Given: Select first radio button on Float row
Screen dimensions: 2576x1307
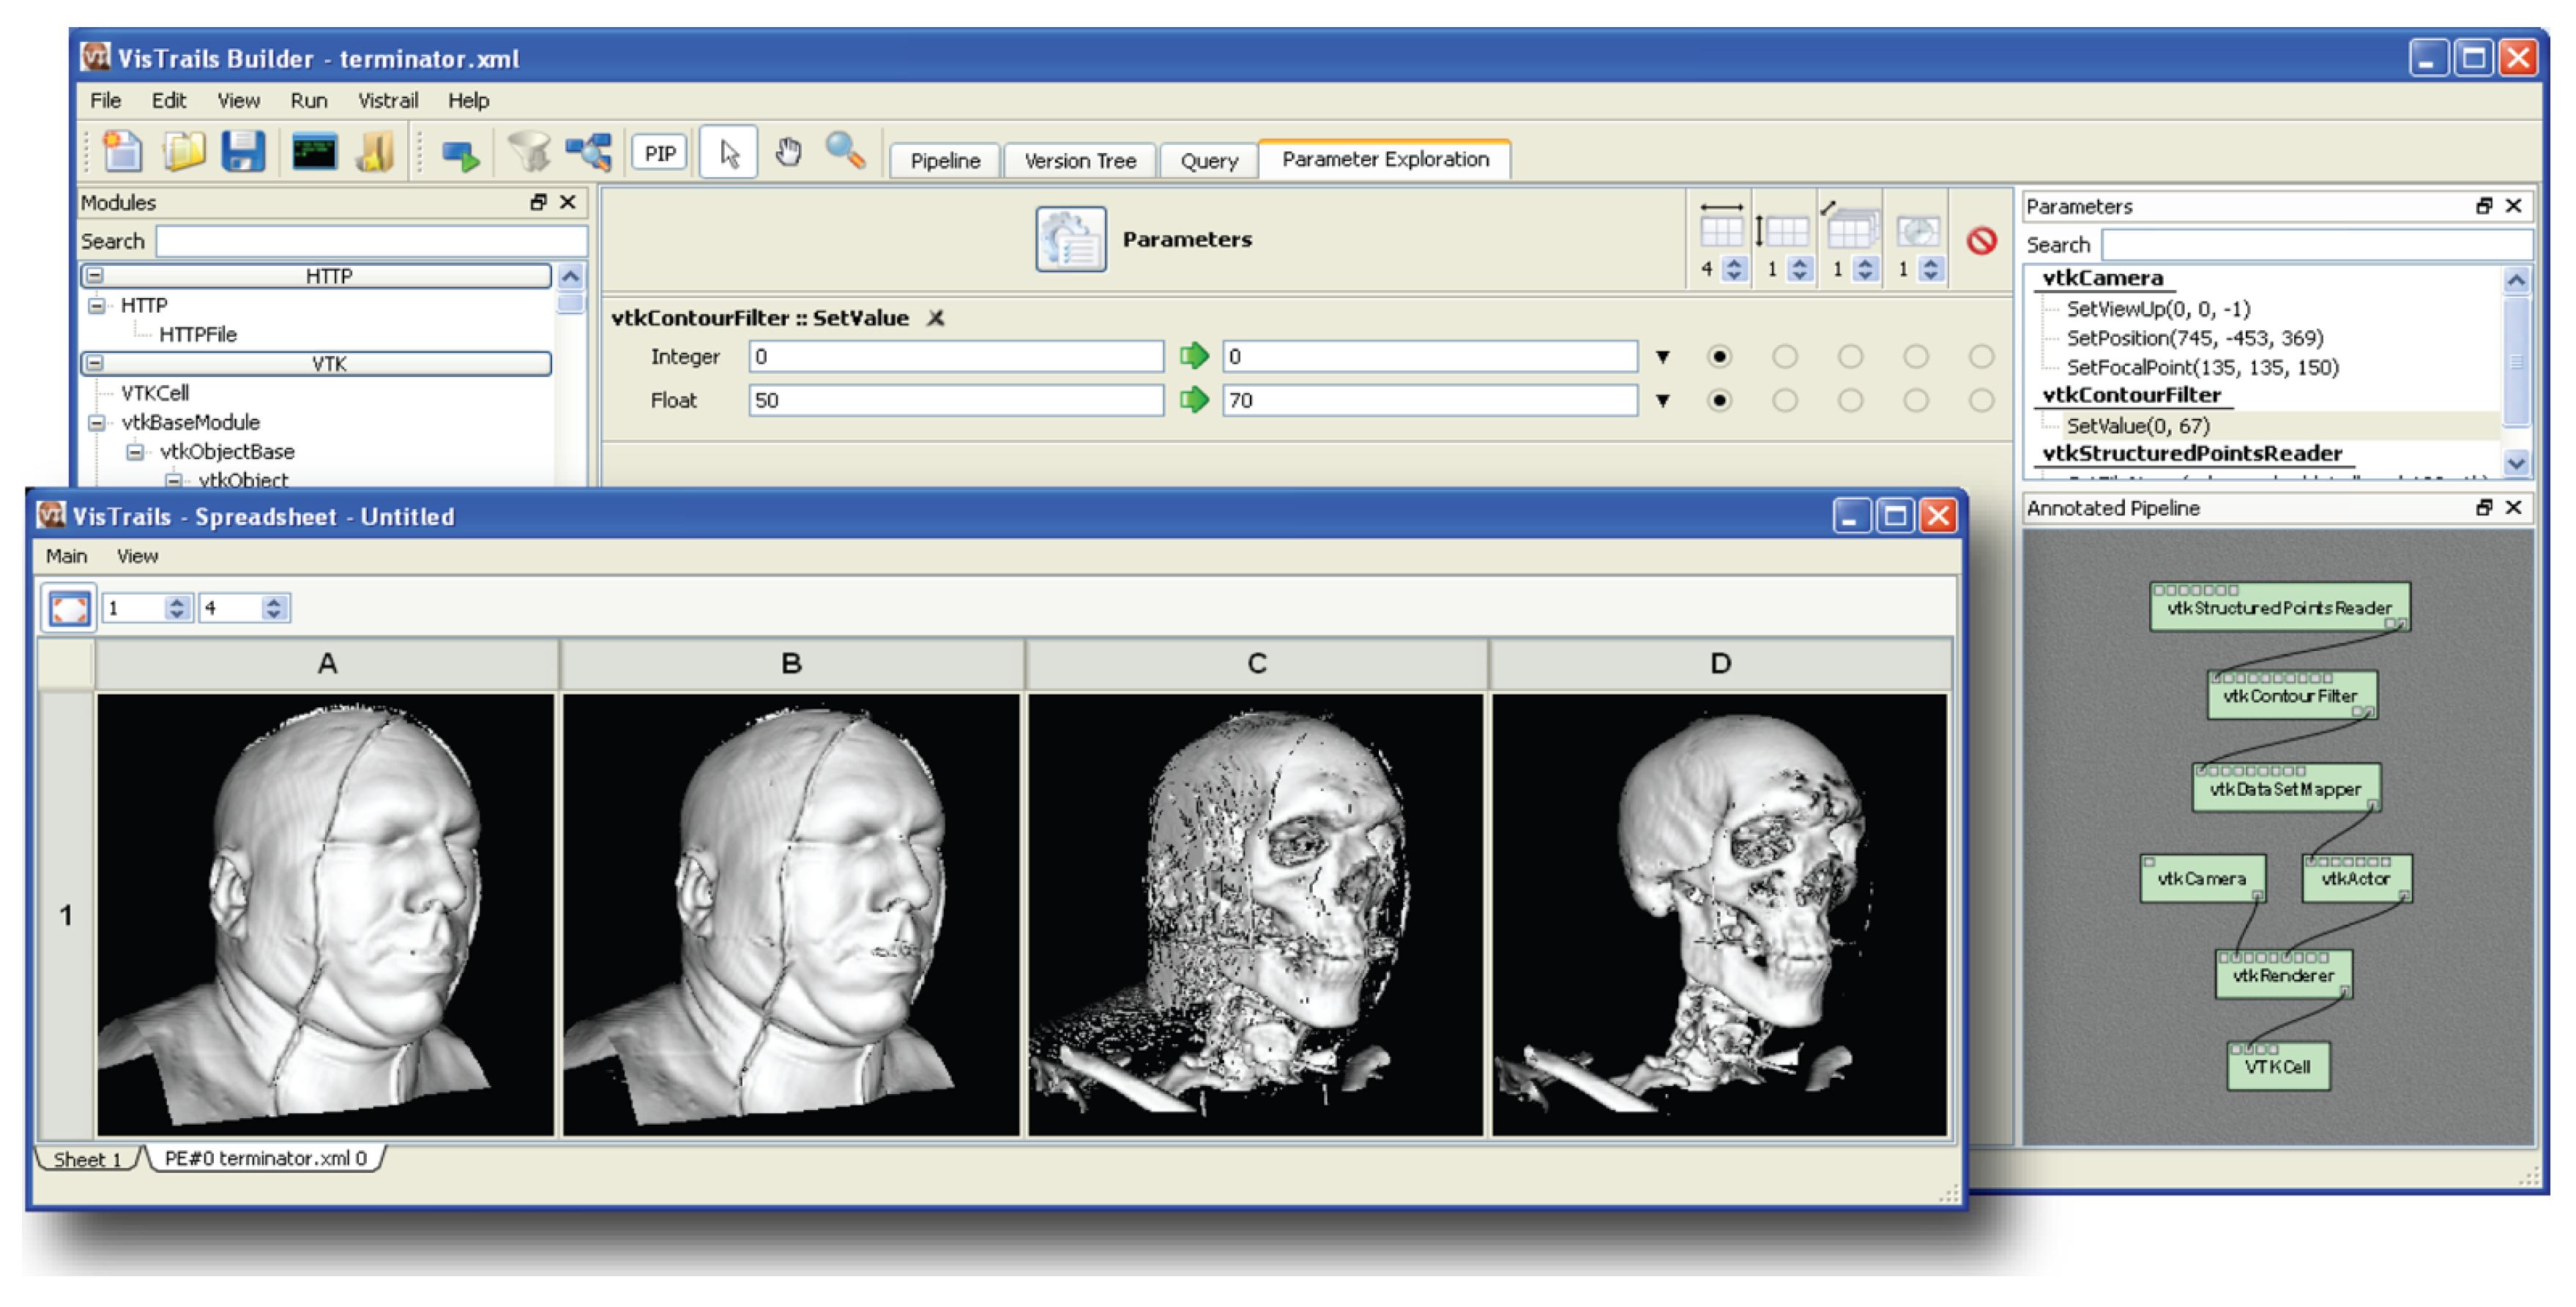Looking at the screenshot, I should (x=1721, y=399).
